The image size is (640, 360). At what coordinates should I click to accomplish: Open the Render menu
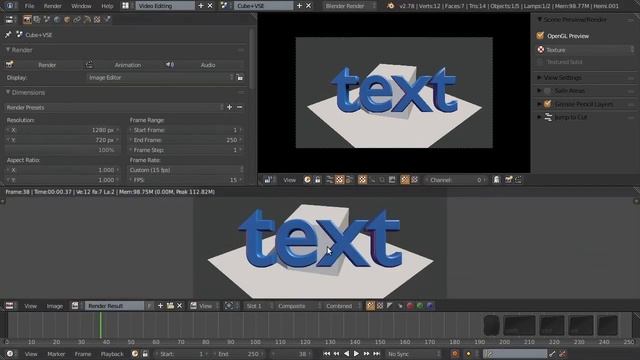point(52,6)
